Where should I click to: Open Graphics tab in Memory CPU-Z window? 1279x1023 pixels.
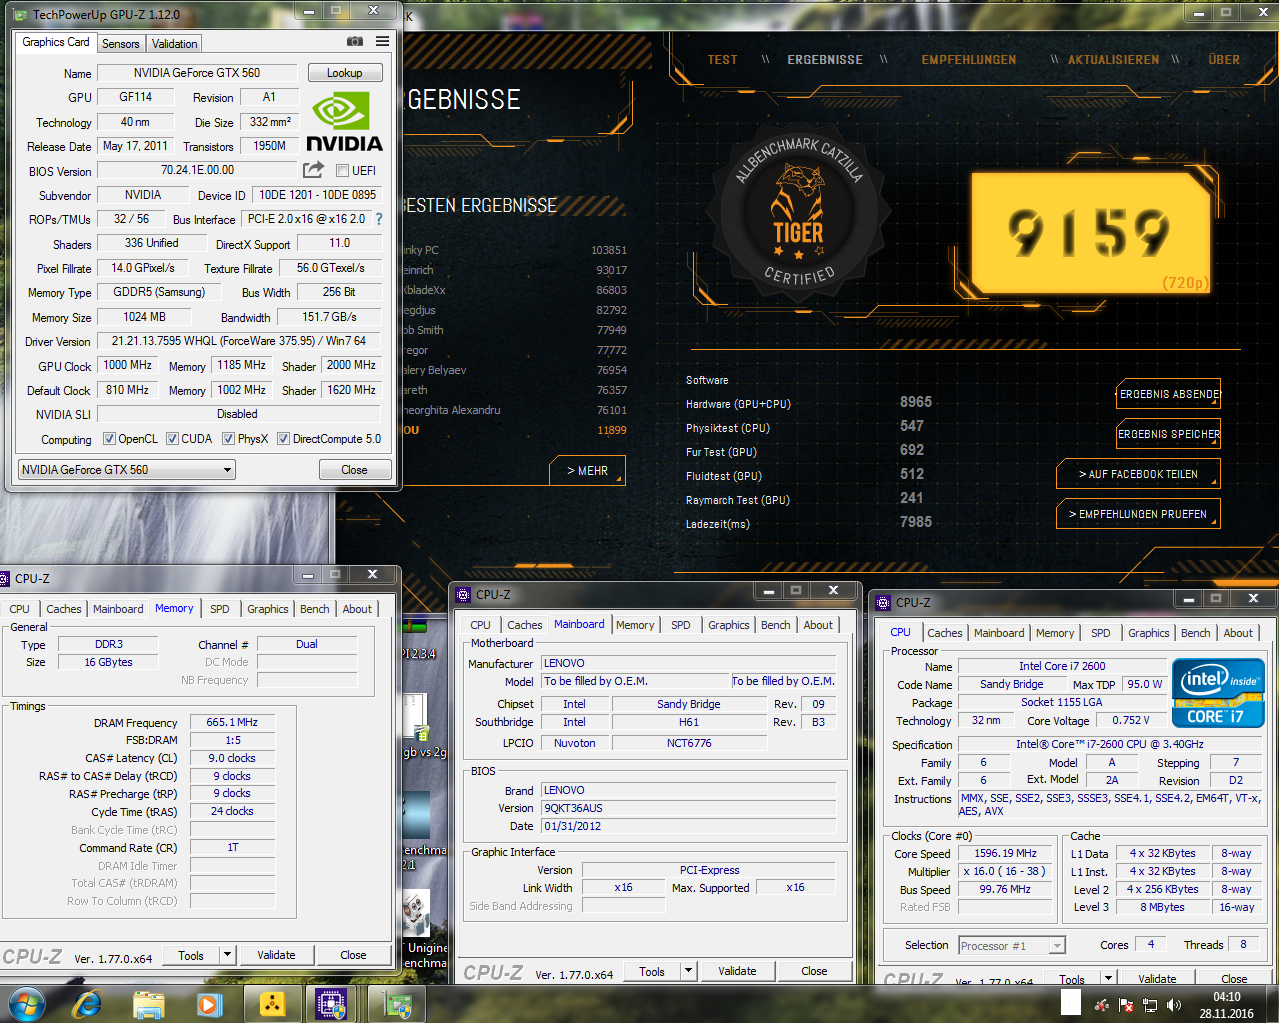click(268, 609)
